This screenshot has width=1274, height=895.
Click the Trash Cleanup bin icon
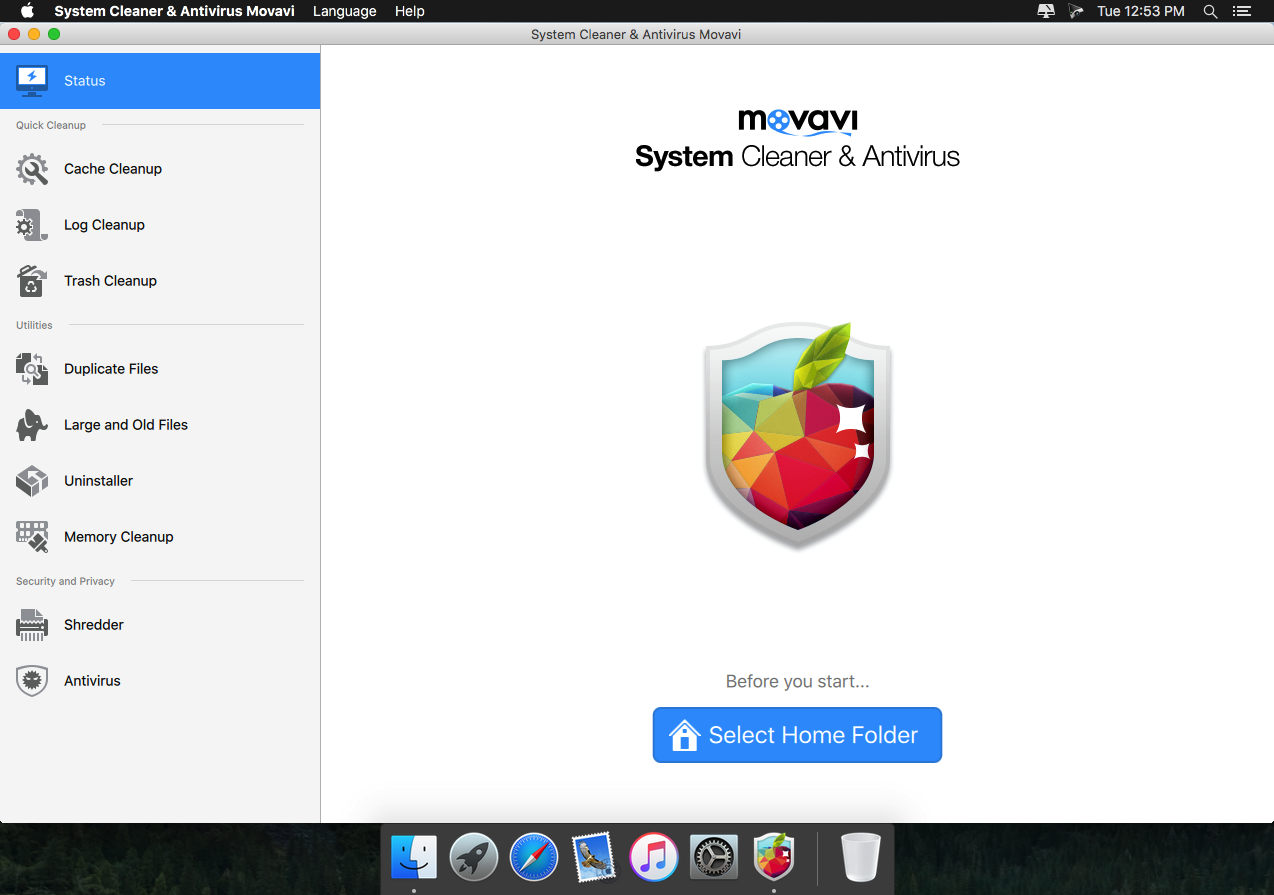(x=32, y=281)
